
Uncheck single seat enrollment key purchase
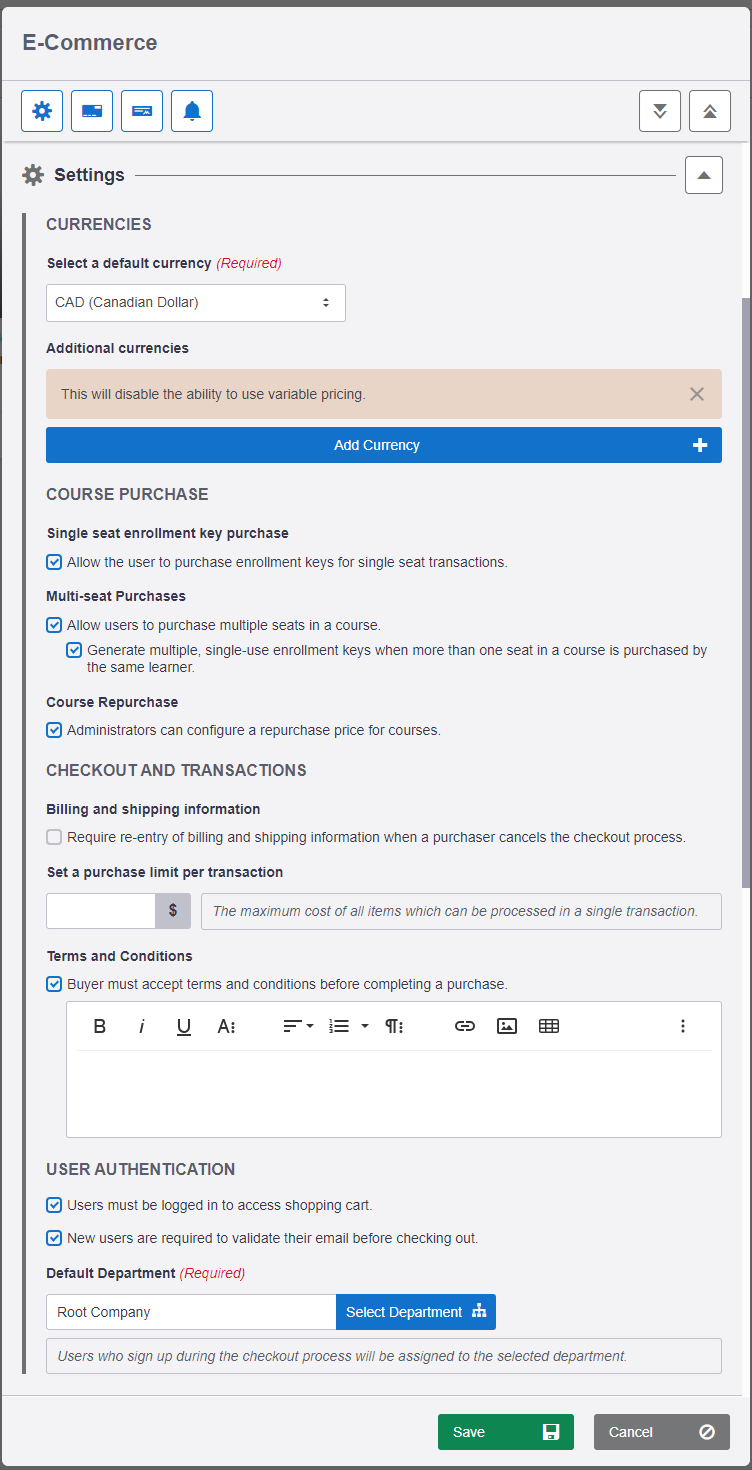click(53, 561)
